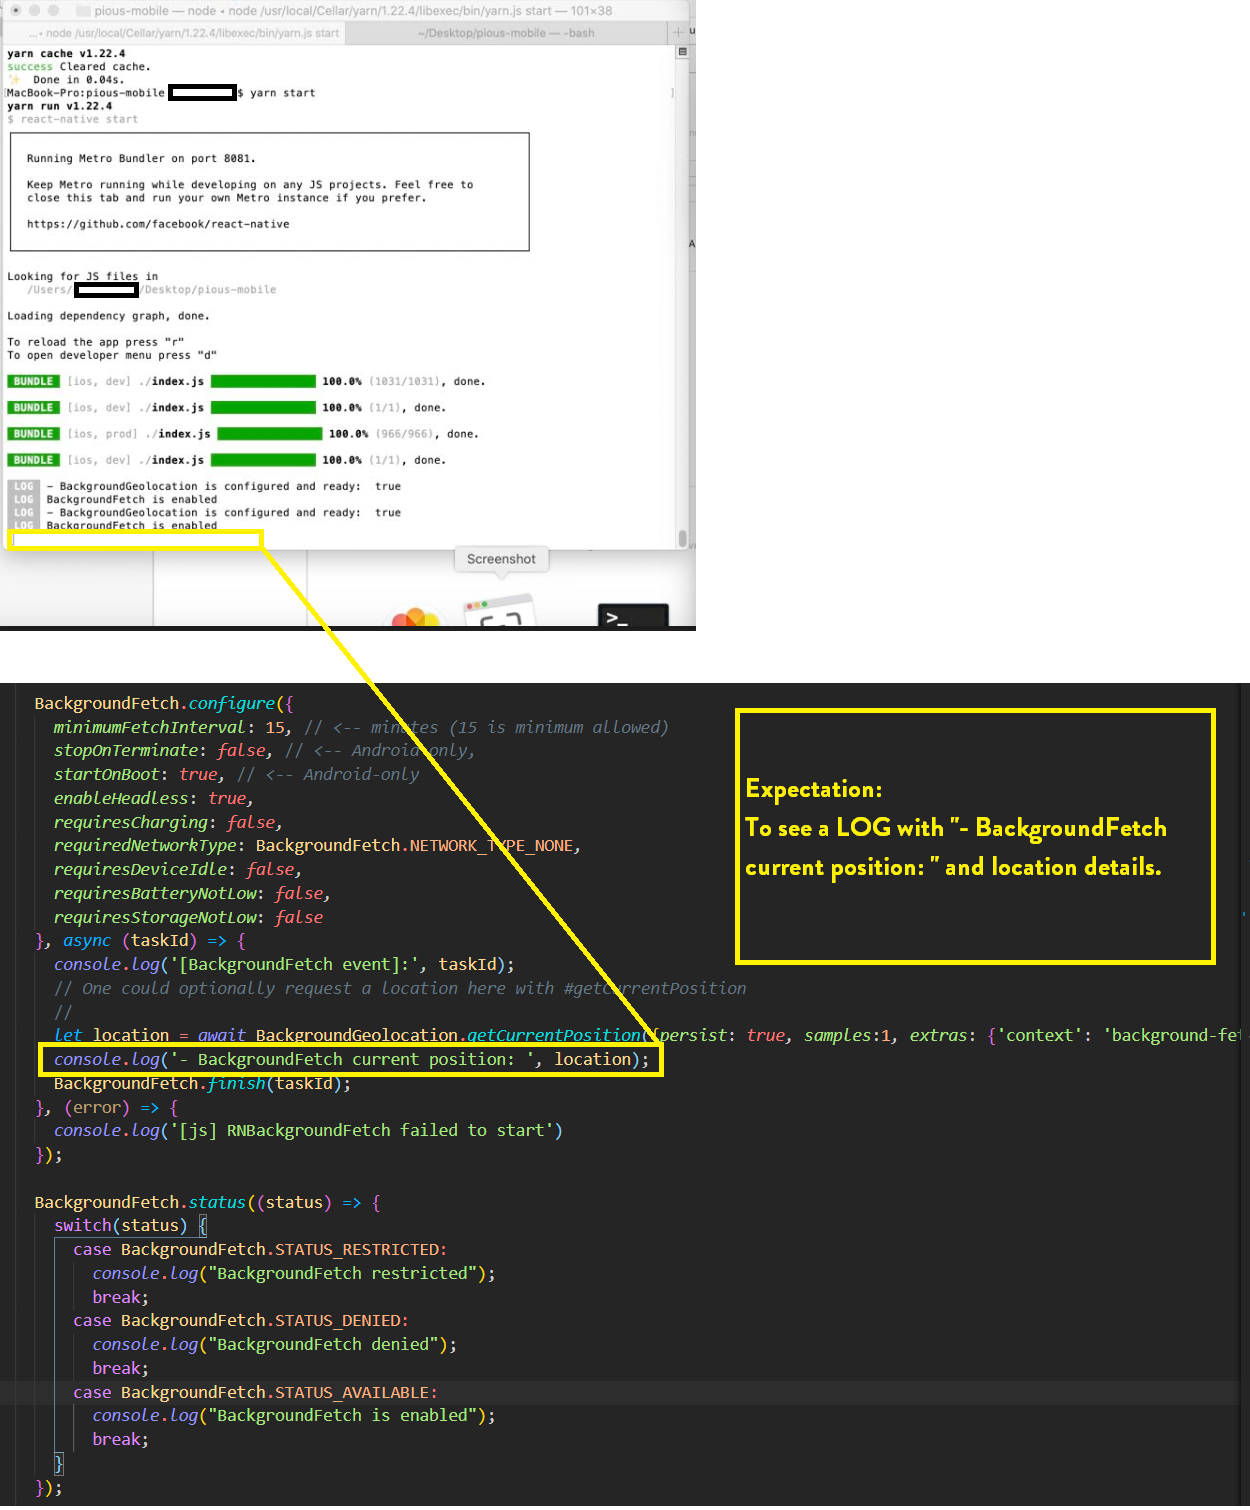This screenshot has height=1510, width=1250.
Task: Click the yellow Expectation note box
Action: pos(975,835)
